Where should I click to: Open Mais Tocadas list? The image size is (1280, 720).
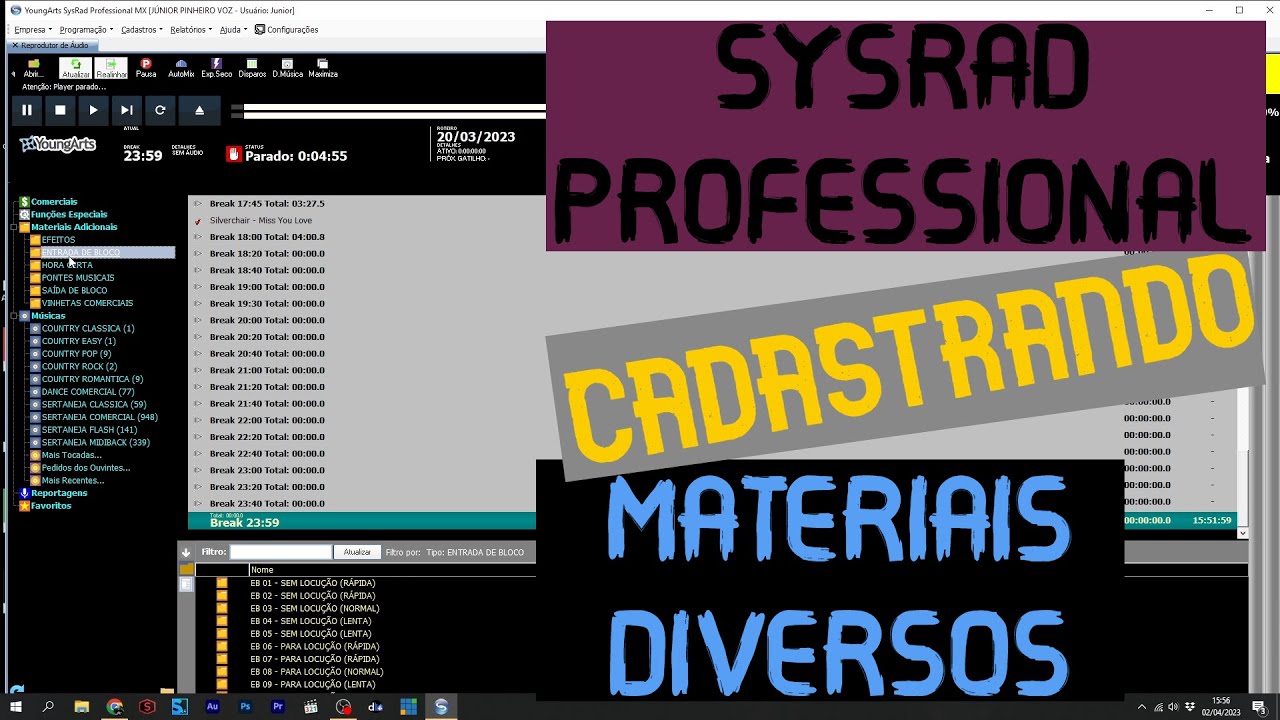point(71,455)
